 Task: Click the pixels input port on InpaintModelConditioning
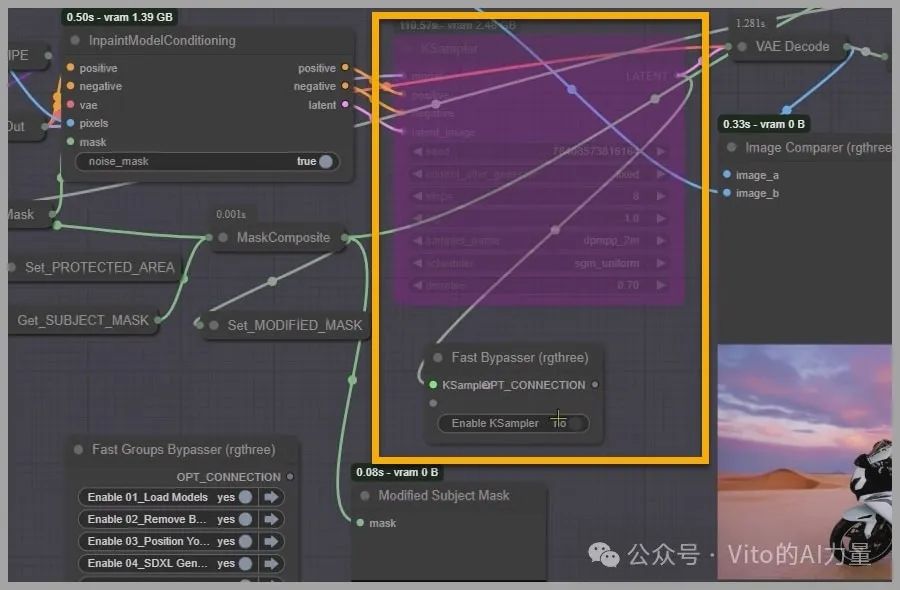[70, 123]
